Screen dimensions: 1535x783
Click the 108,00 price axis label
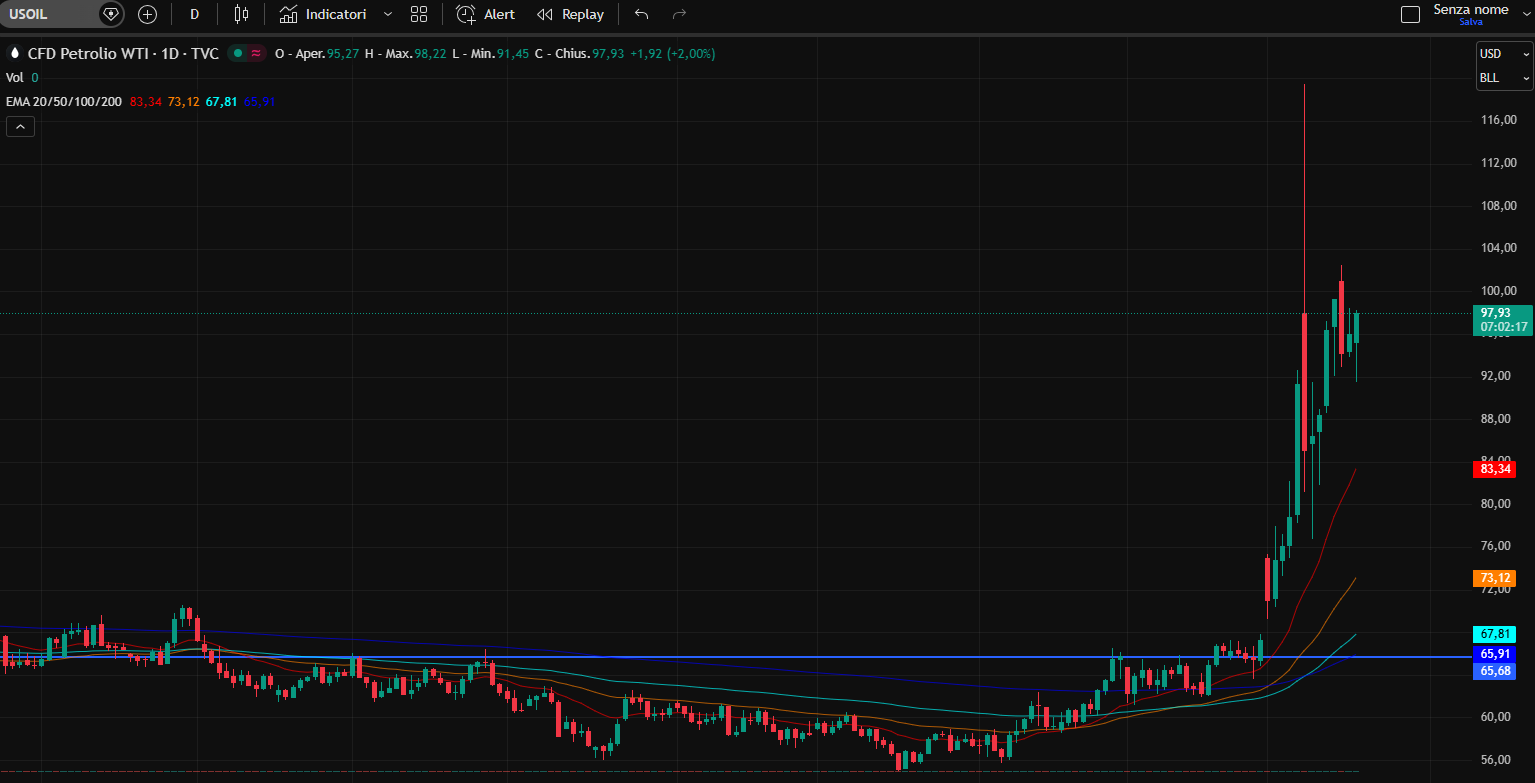pos(1498,206)
